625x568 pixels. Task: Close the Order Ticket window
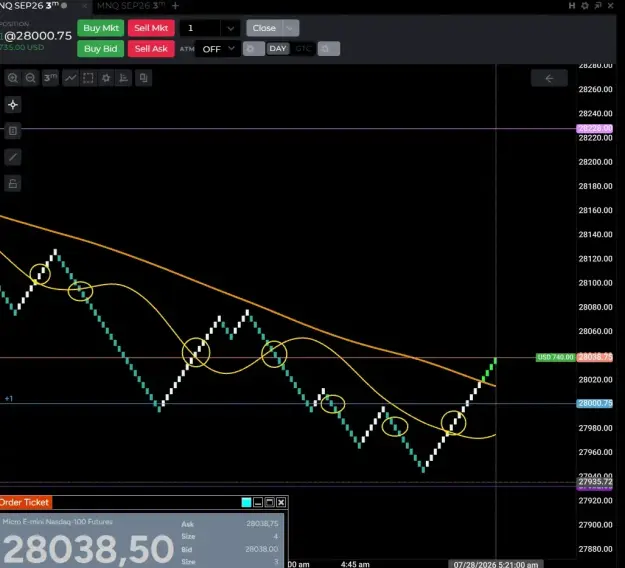pos(281,502)
